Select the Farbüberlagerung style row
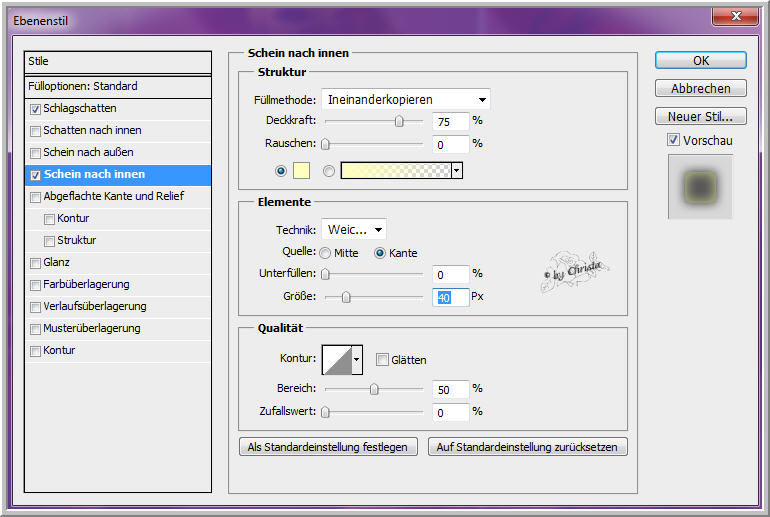 pyautogui.click(x=118, y=285)
